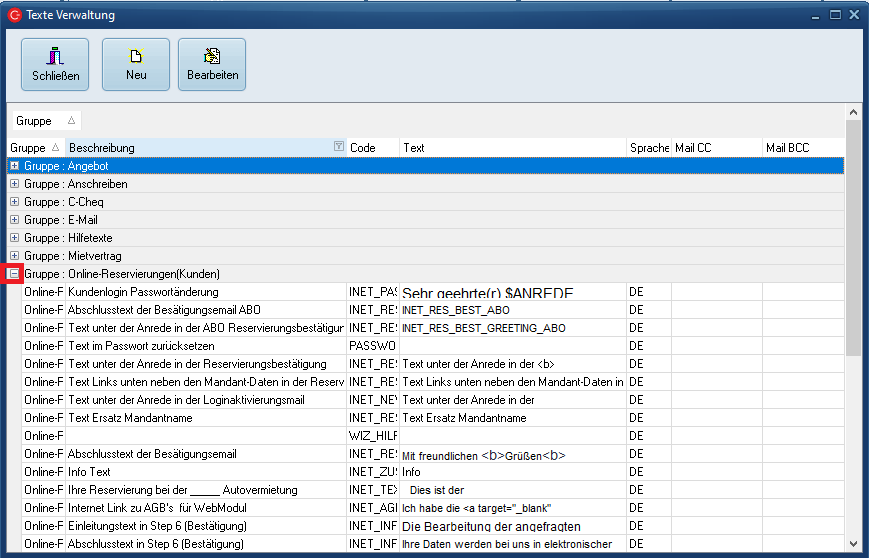Click the filter icon in the Beschreibung header

(x=338, y=147)
